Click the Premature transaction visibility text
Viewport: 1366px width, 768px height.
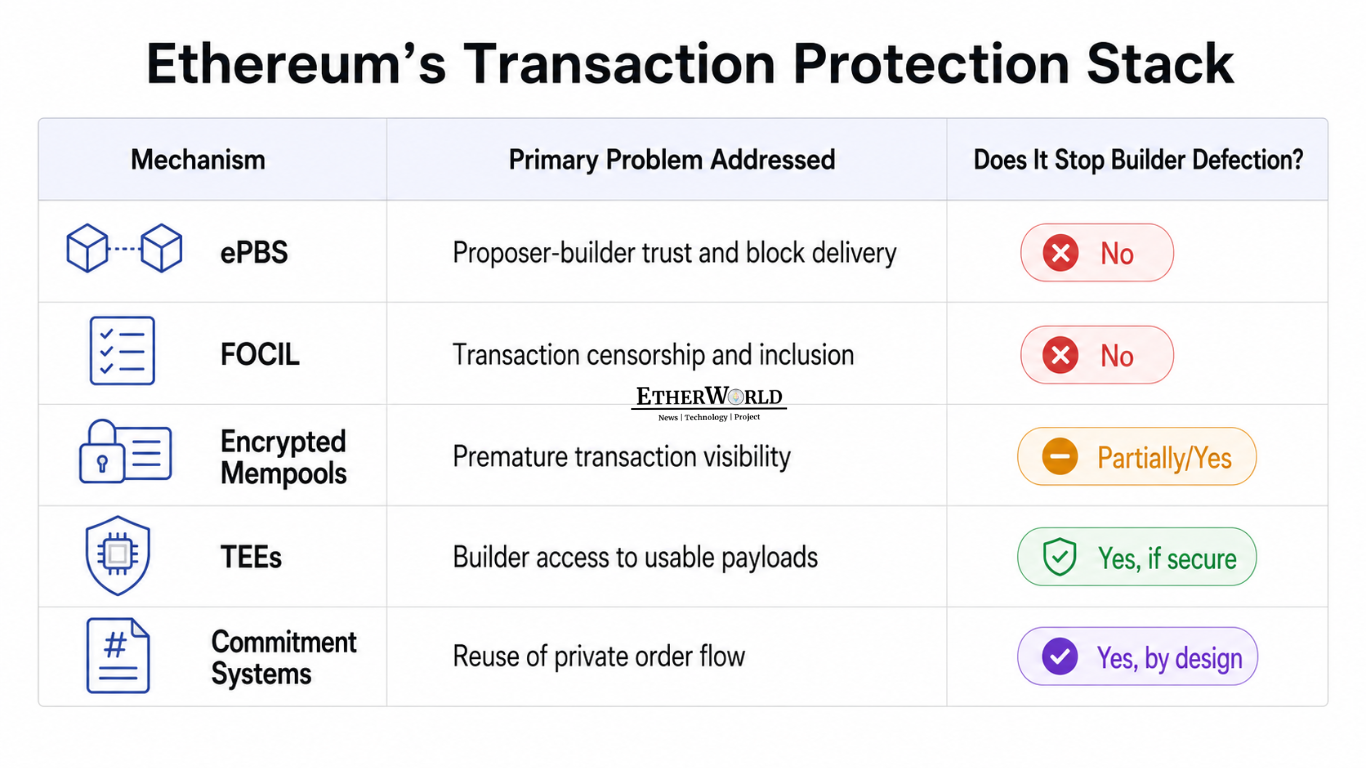[x=622, y=457]
